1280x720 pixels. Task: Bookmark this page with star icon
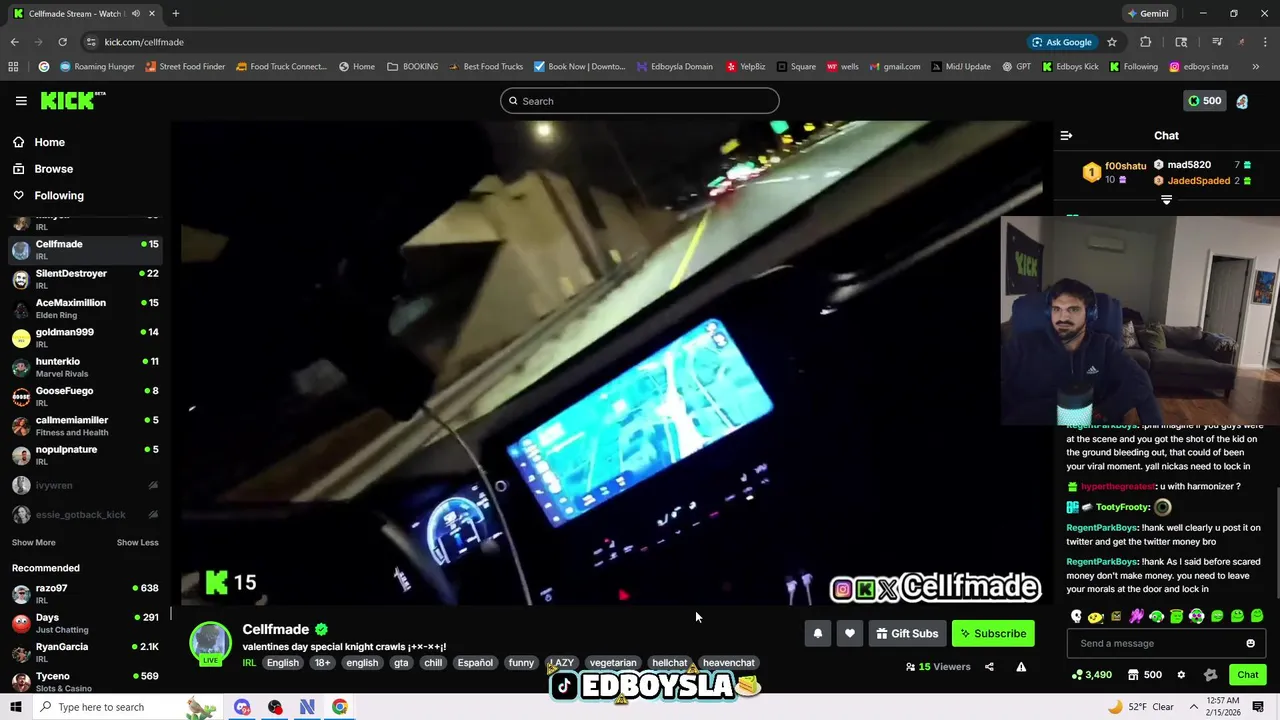pos(1112,42)
